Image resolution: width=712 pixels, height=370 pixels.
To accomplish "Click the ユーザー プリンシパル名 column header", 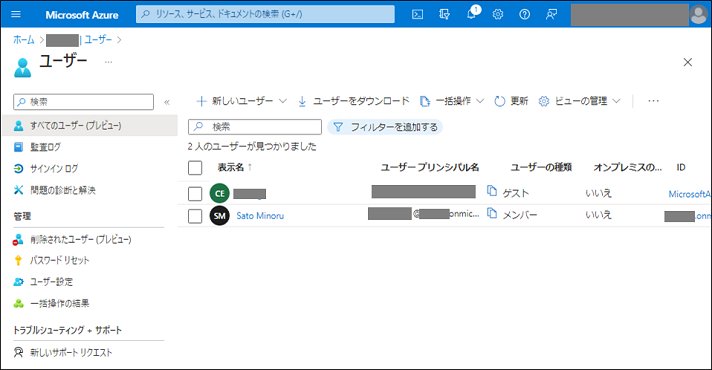I will coord(430,168).
